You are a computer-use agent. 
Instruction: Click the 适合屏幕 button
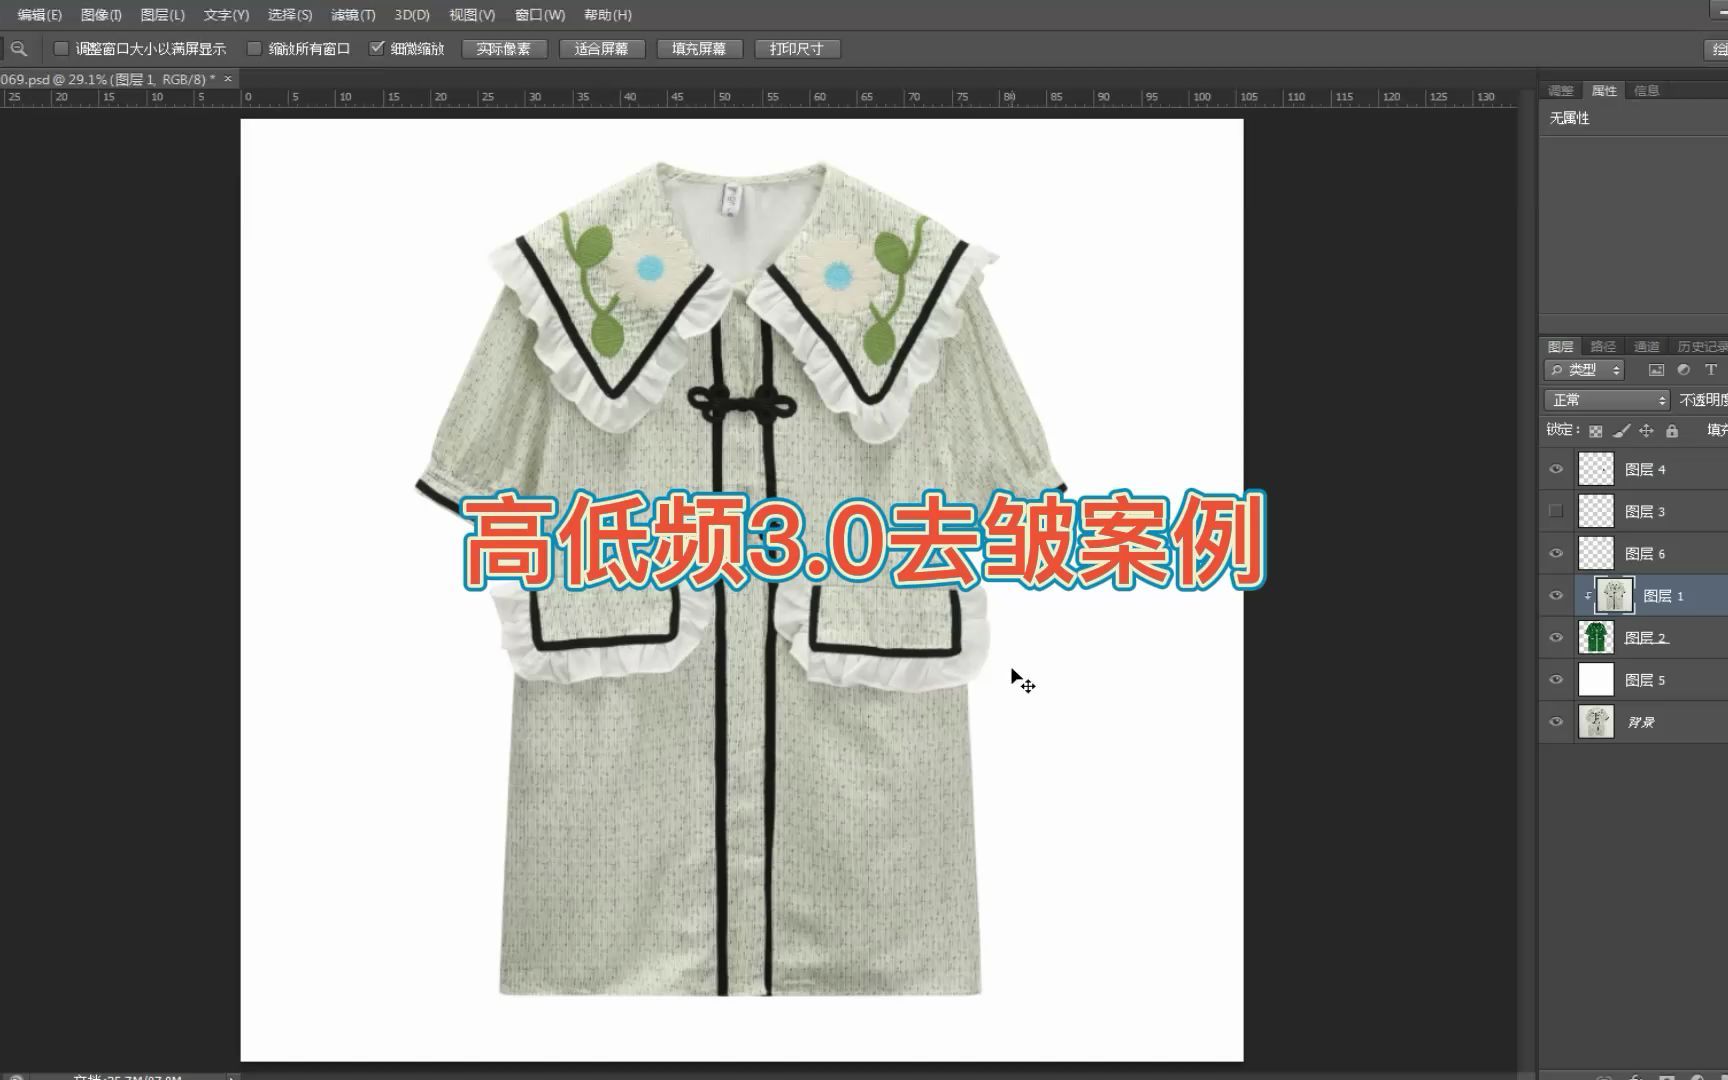(601, 48)
